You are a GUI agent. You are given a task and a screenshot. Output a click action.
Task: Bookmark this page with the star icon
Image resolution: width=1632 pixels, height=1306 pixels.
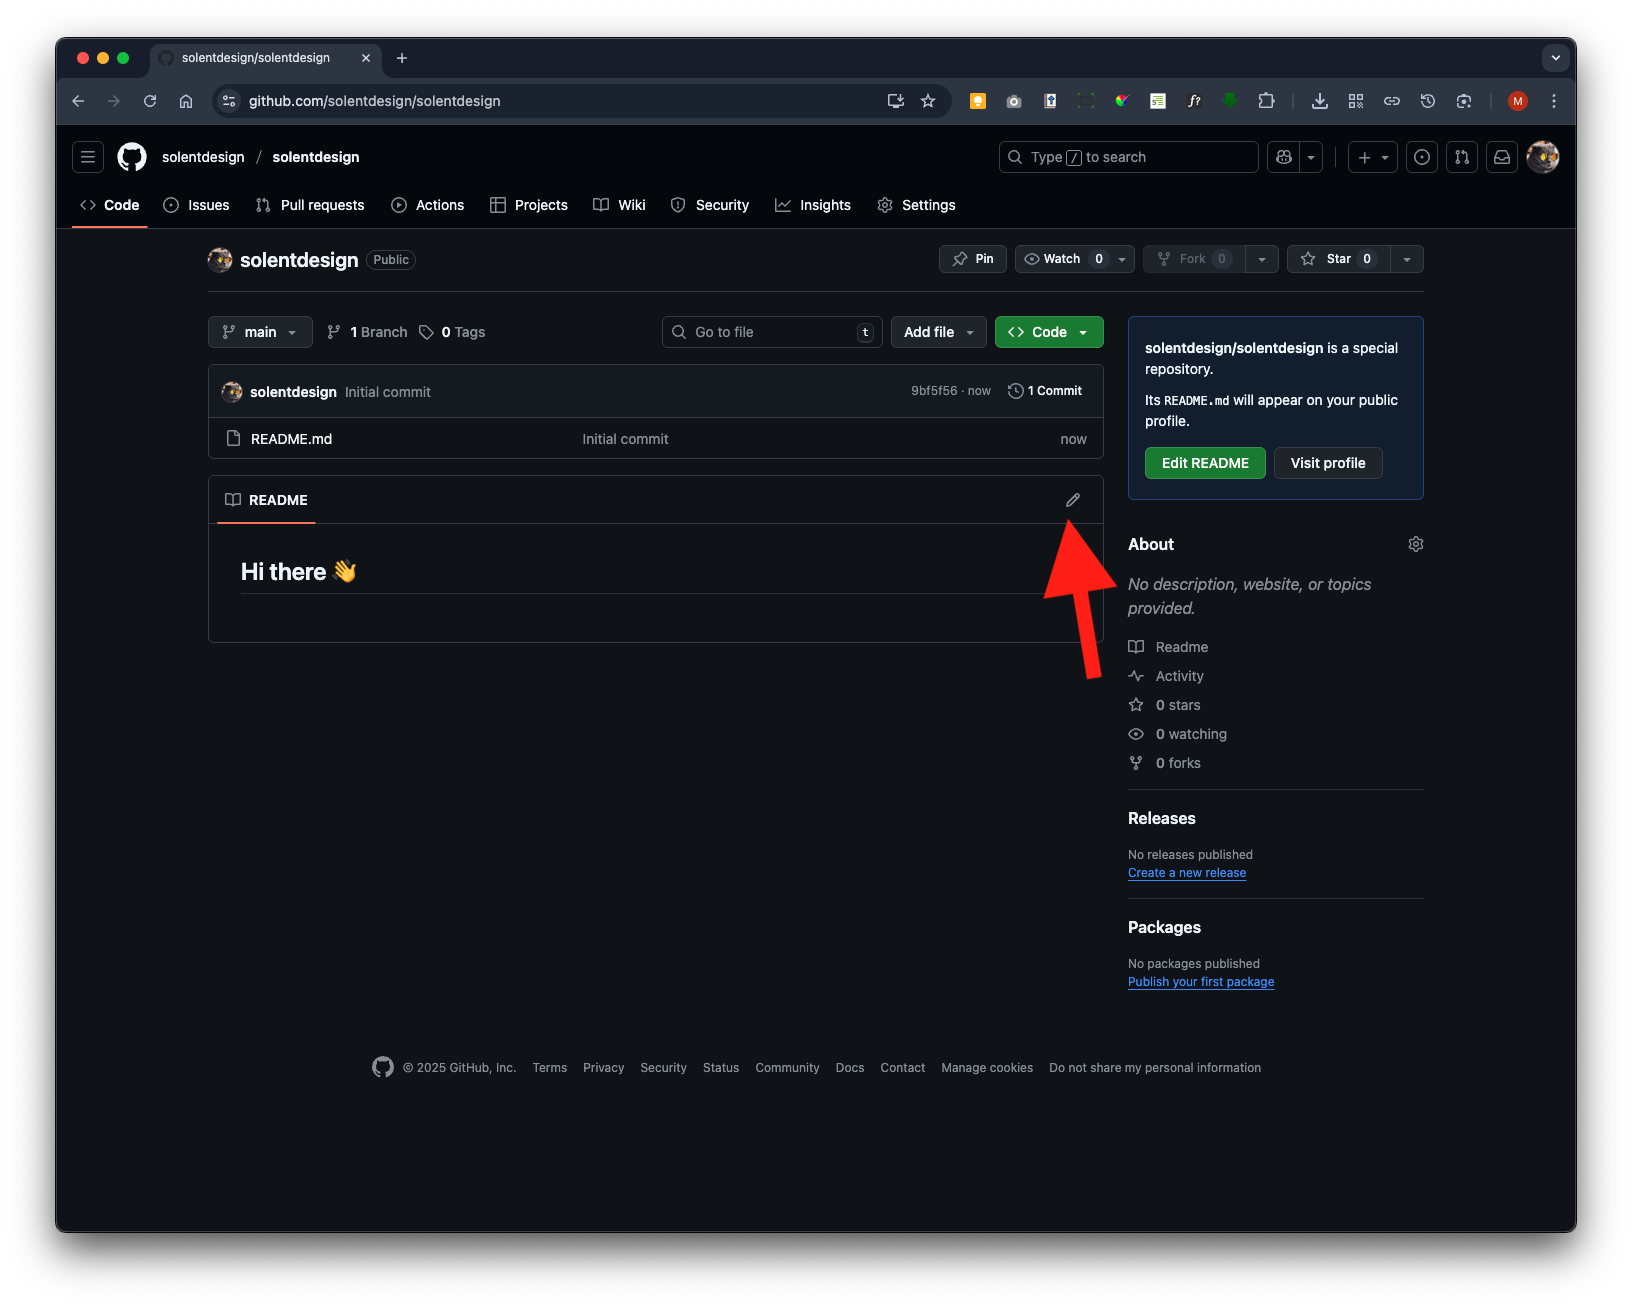[x=928, y=101]
